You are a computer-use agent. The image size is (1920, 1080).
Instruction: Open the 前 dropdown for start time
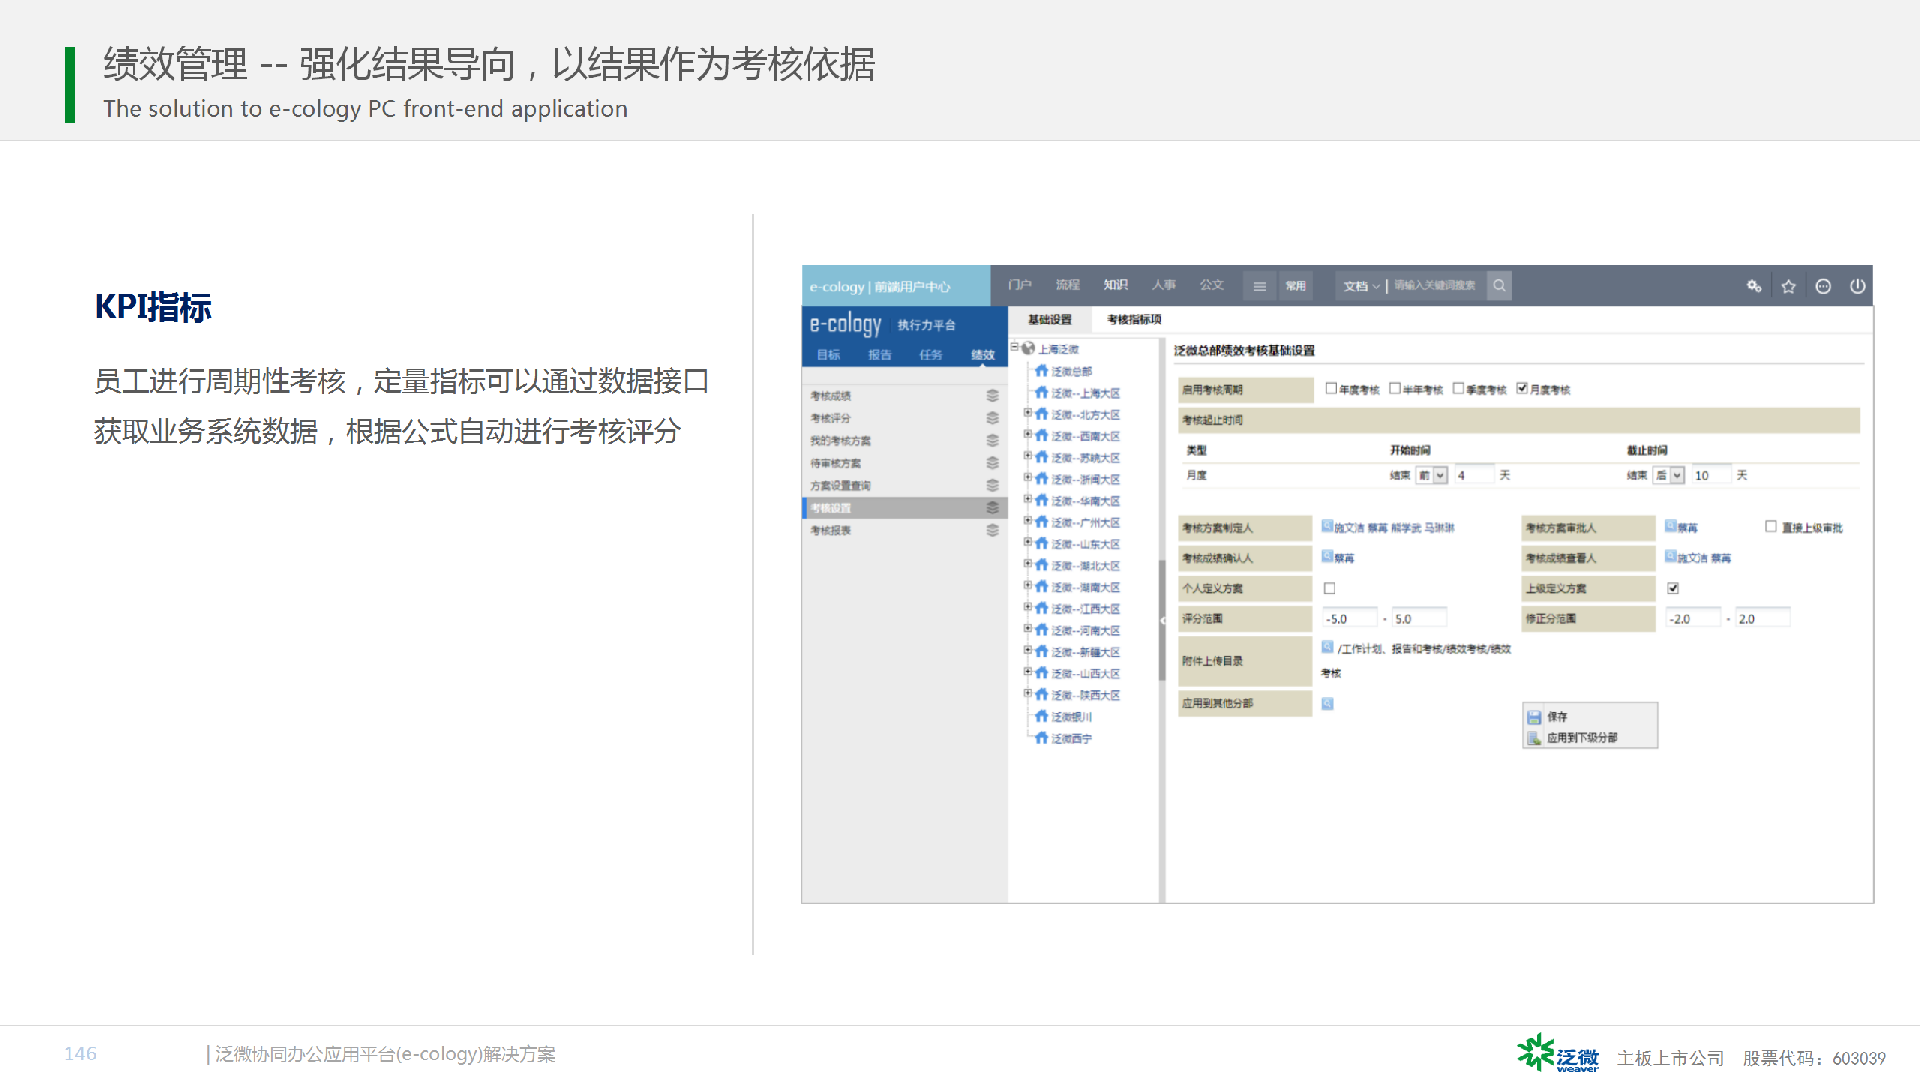tap(1432, 475)
